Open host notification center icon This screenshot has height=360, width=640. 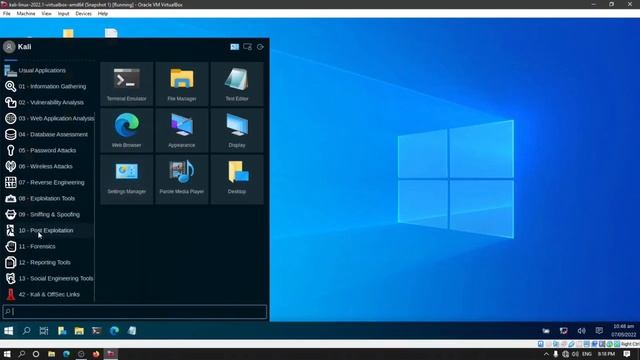(x=627, y=354)
